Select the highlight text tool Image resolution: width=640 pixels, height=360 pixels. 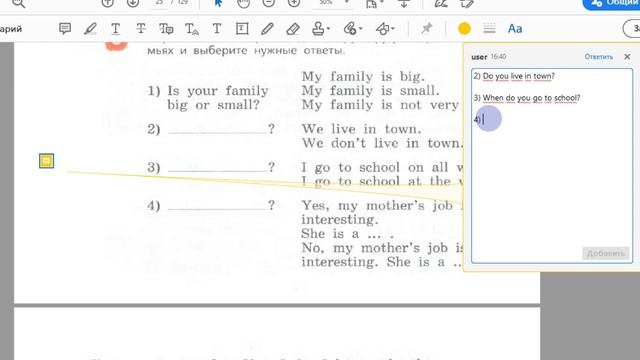[x=90, y=29]
